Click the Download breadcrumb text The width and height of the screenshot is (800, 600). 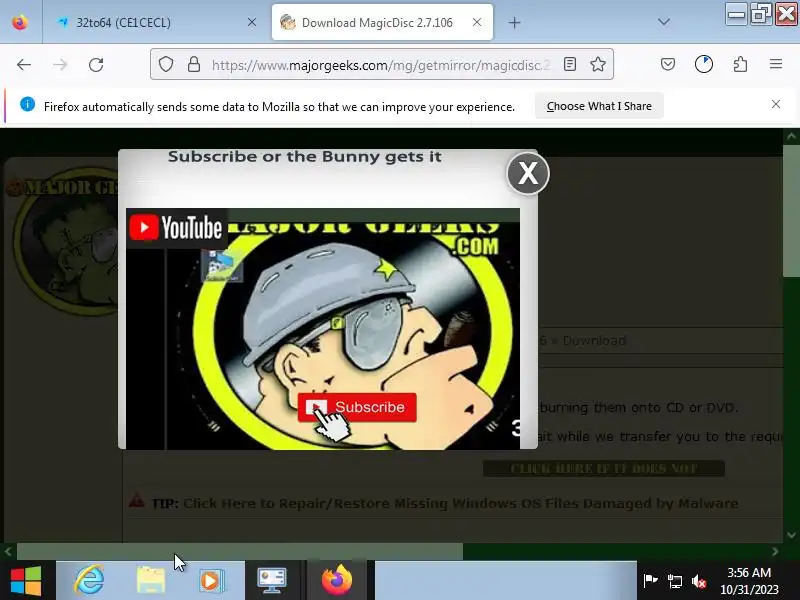594,340
